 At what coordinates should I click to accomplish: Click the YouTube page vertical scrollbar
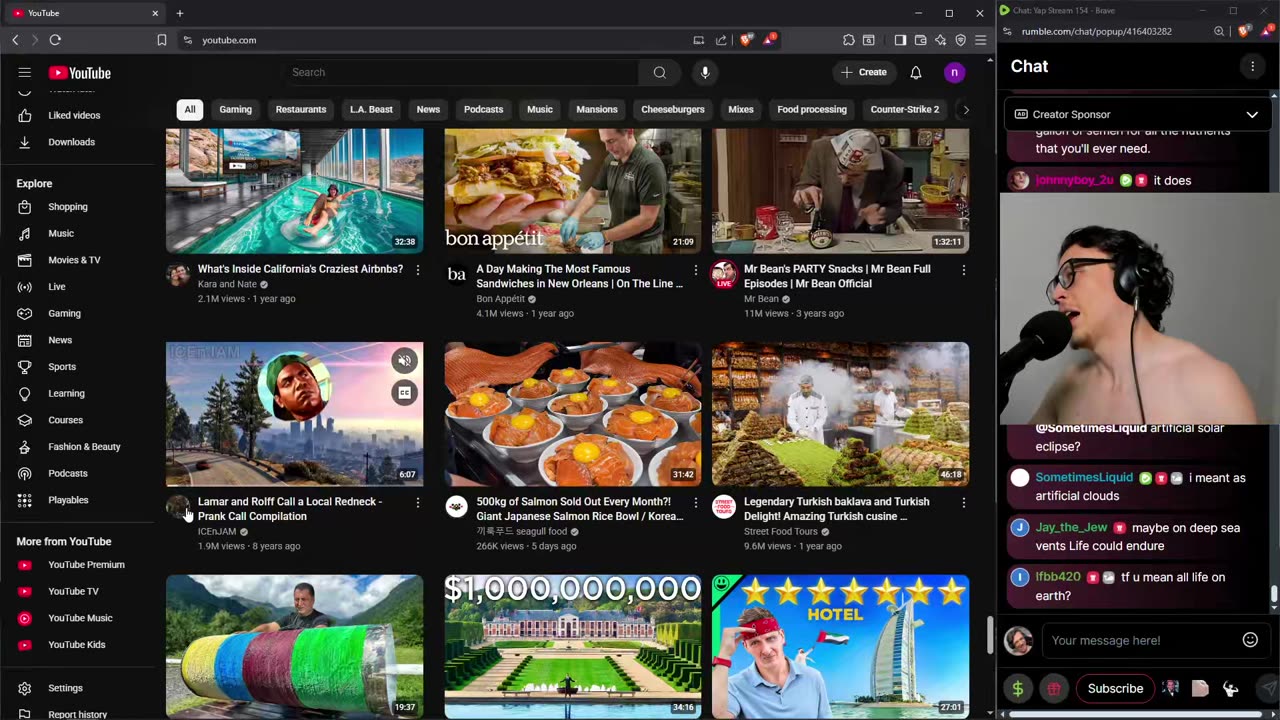(x=990, y=635)
